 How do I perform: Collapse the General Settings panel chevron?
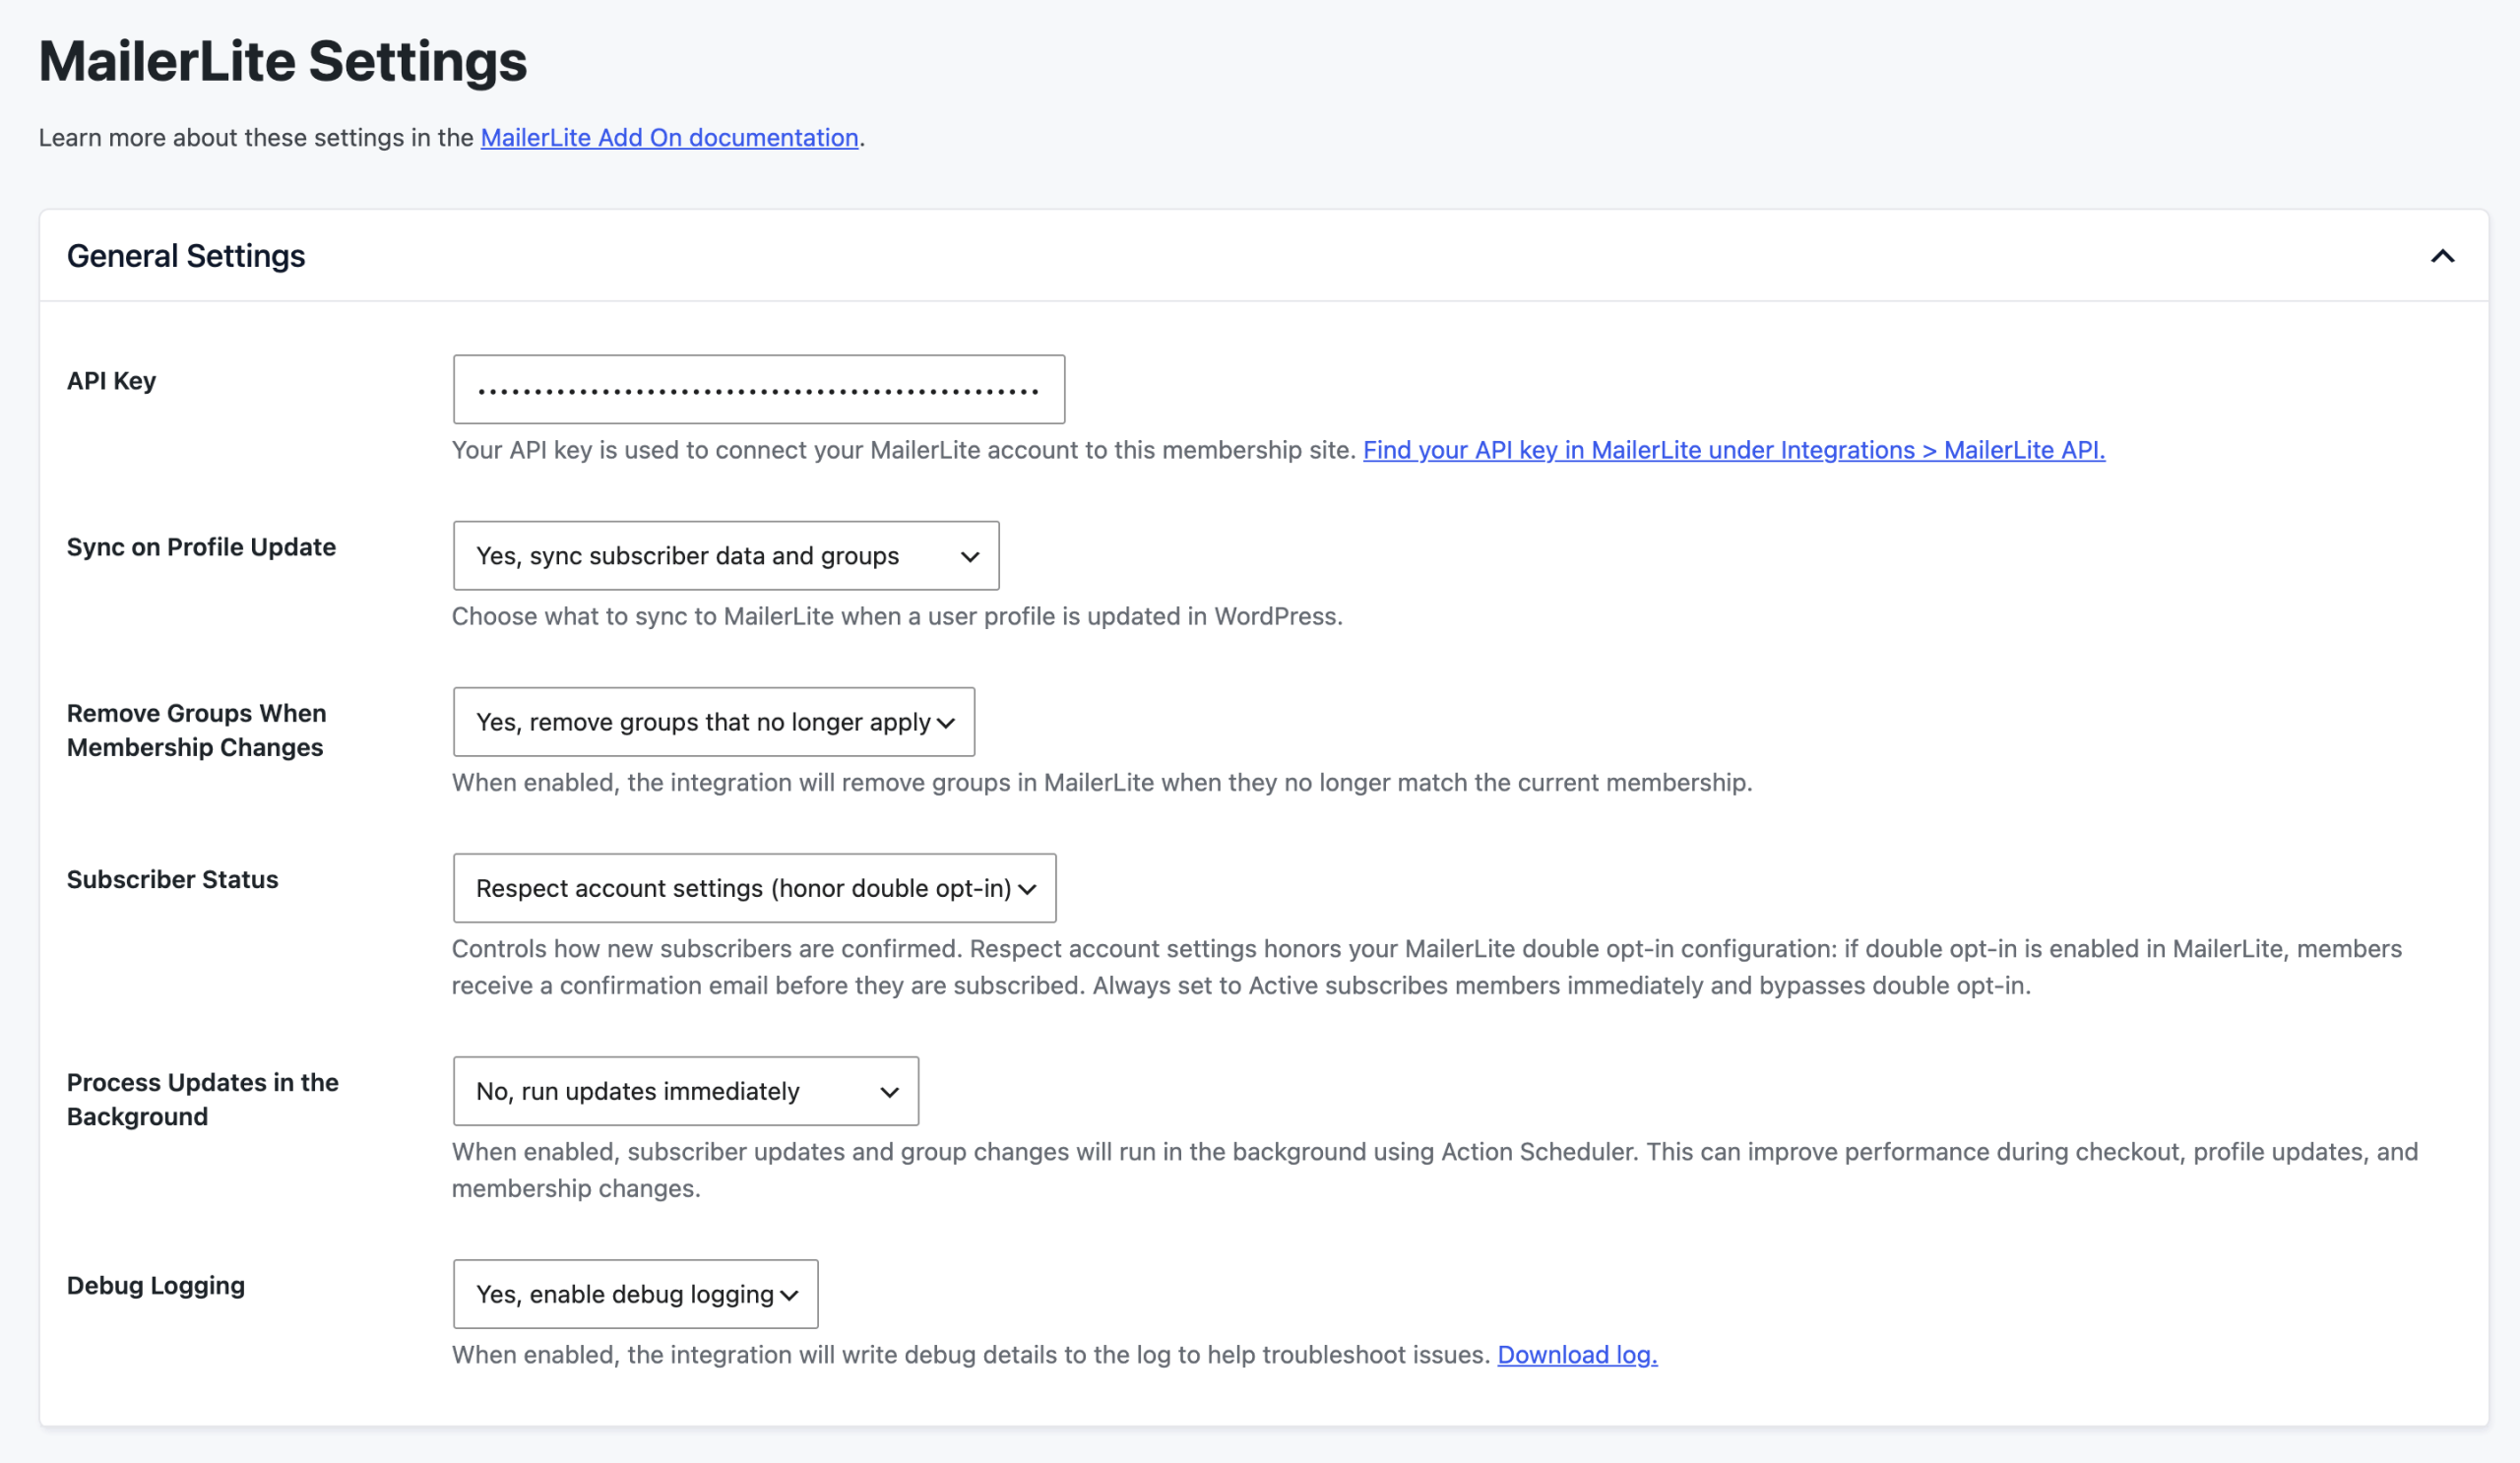pos(2442,256)
